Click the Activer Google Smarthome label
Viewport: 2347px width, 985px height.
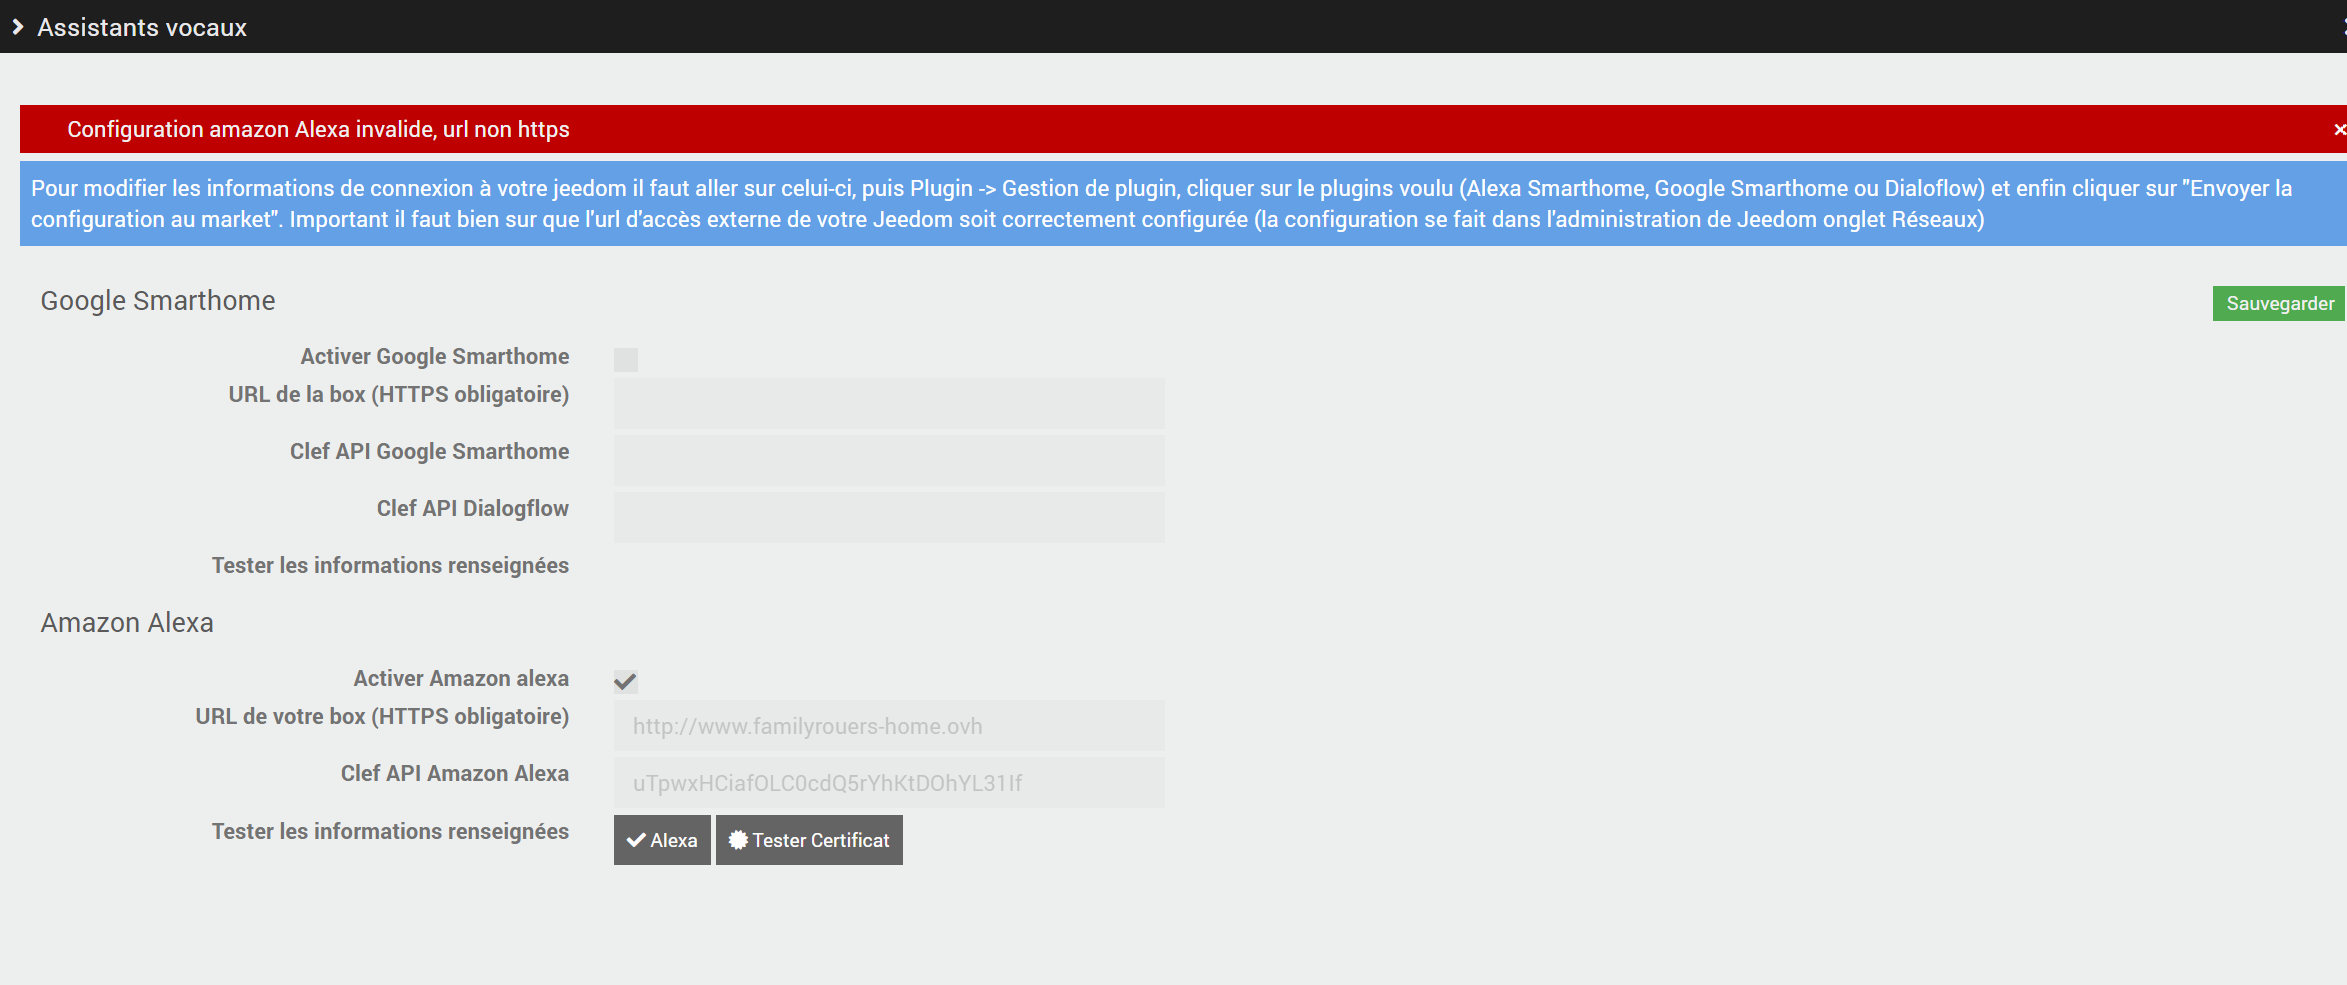(x=435, y=357)
